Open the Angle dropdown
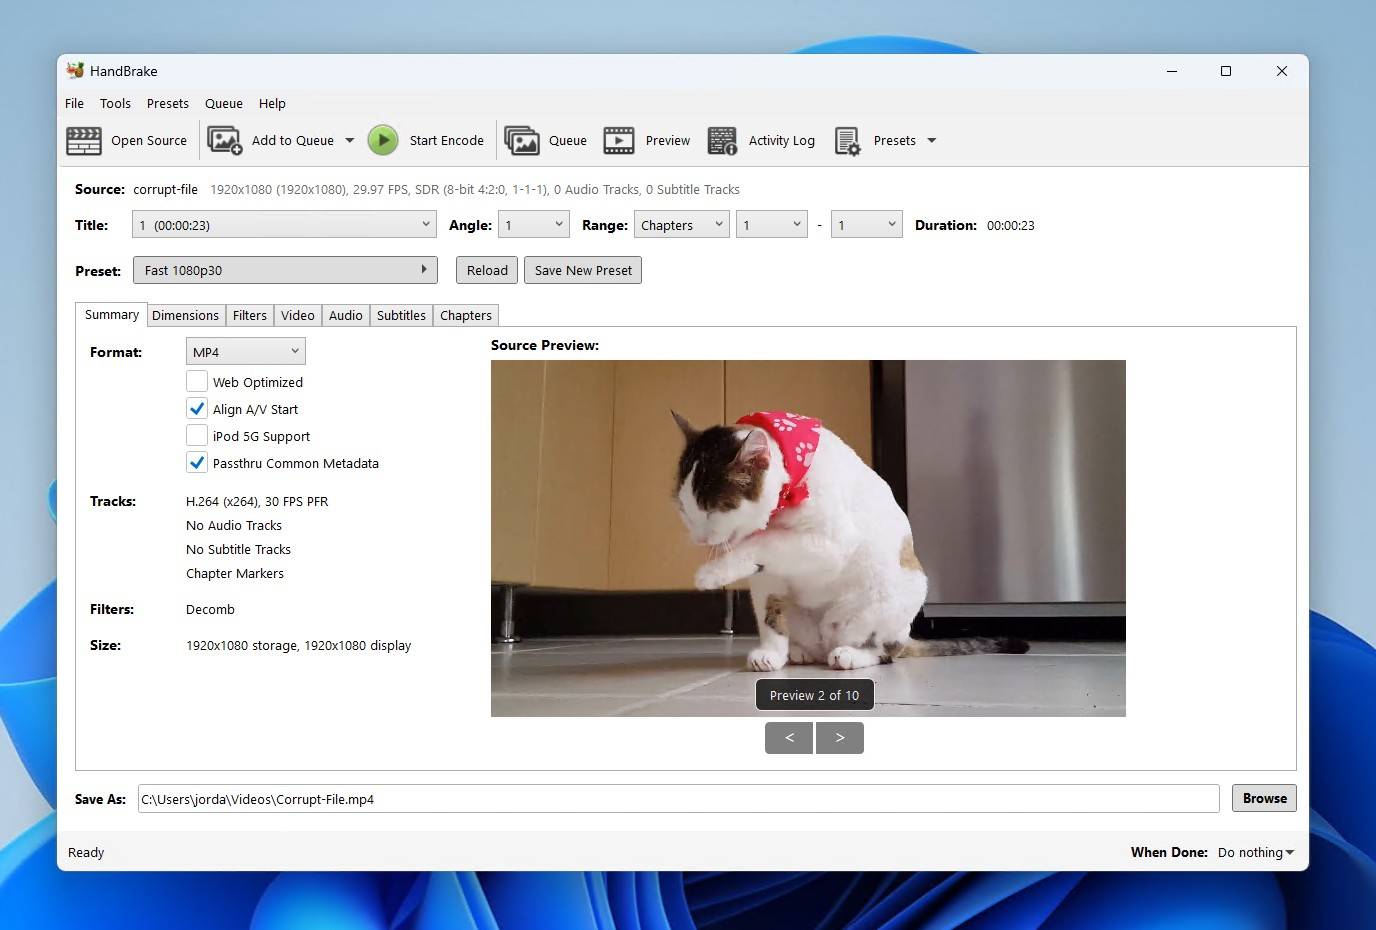 click(x=534, y=225)
